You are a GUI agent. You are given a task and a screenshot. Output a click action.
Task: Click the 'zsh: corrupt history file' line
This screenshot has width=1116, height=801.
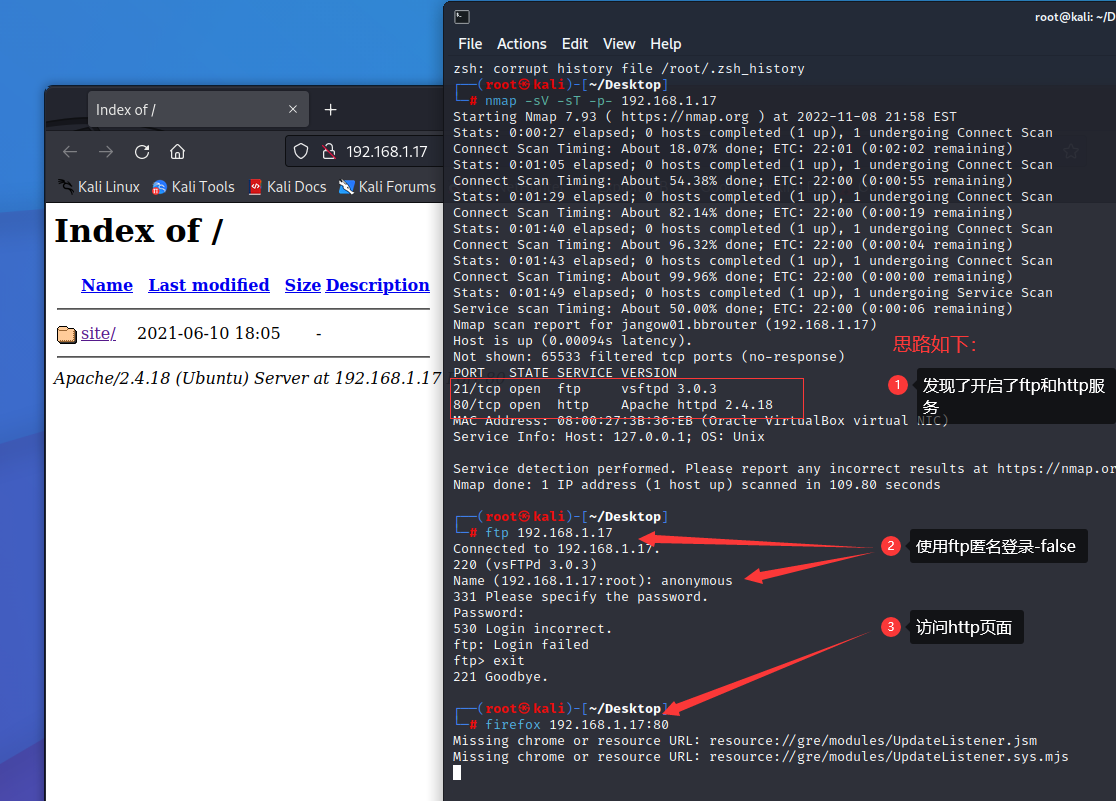[628, 68]
